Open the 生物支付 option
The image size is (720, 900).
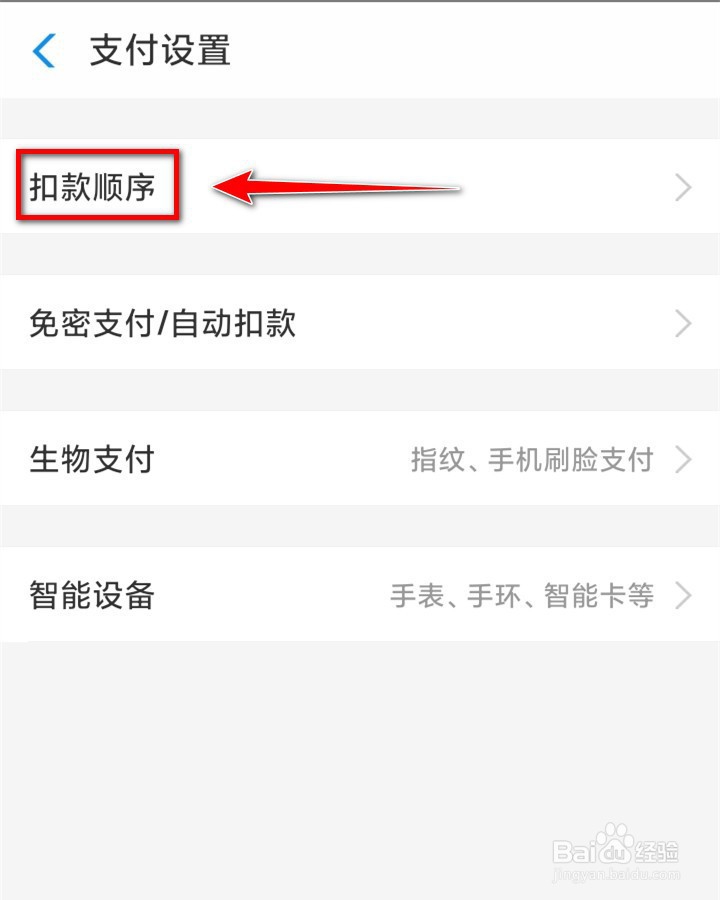(x=360, y=458)
